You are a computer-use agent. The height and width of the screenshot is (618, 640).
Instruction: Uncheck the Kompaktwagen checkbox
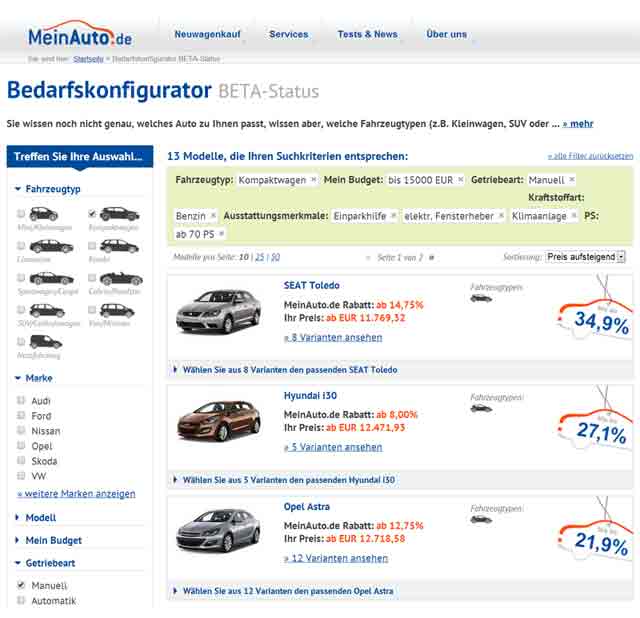[92, 213]
